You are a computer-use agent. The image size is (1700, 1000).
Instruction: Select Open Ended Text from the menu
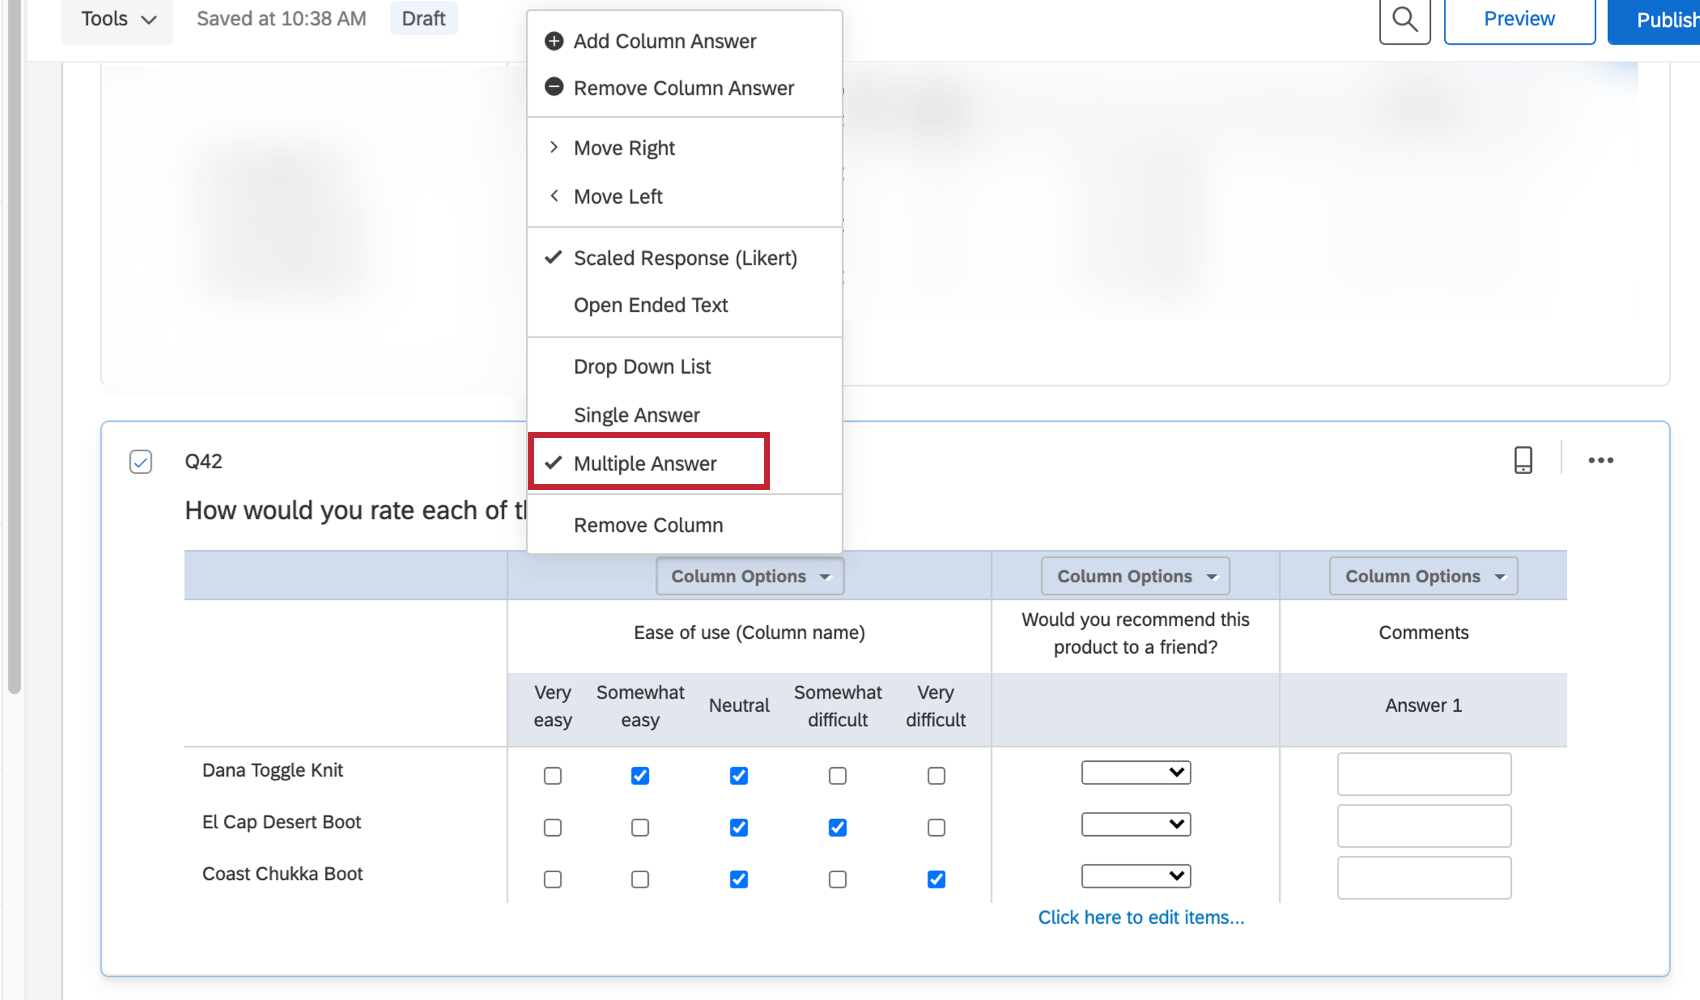click(650, 305)
